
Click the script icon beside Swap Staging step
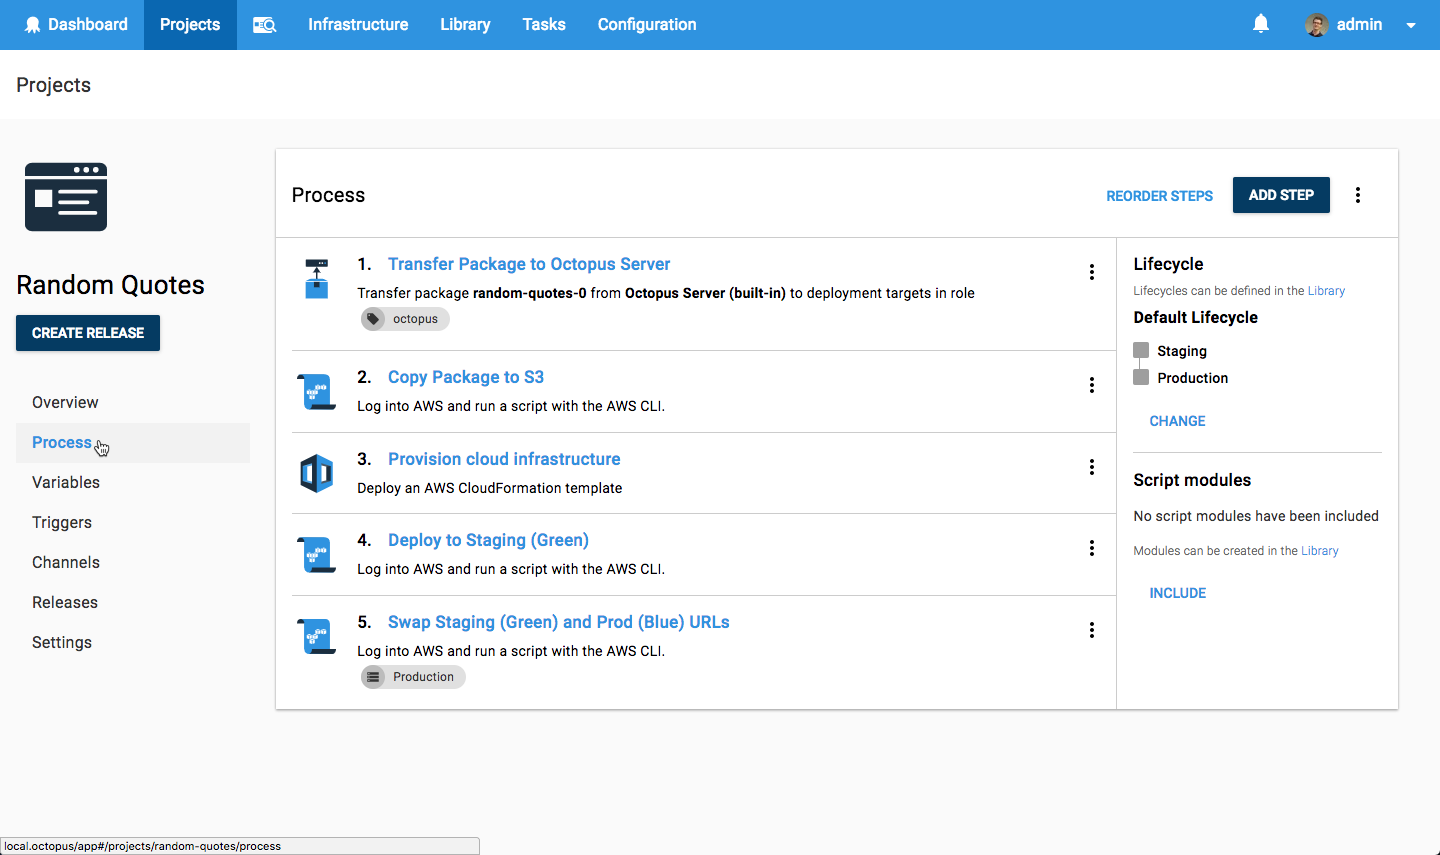(316, 635)
